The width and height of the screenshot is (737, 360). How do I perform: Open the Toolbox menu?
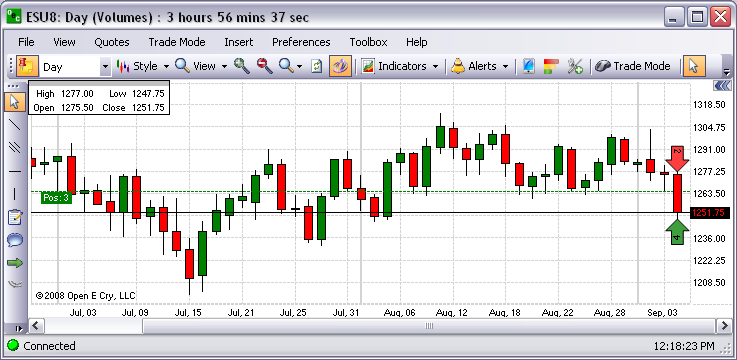point(368,42)
